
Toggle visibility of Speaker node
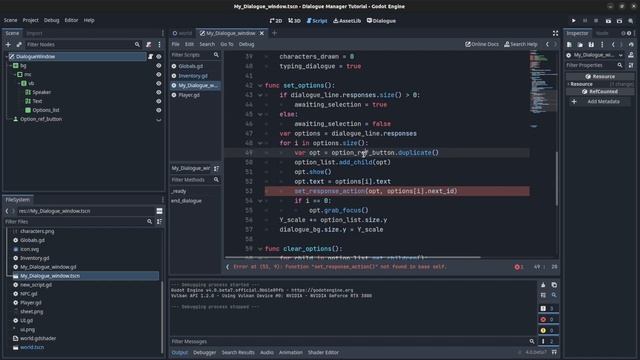(x=159, y=92)
